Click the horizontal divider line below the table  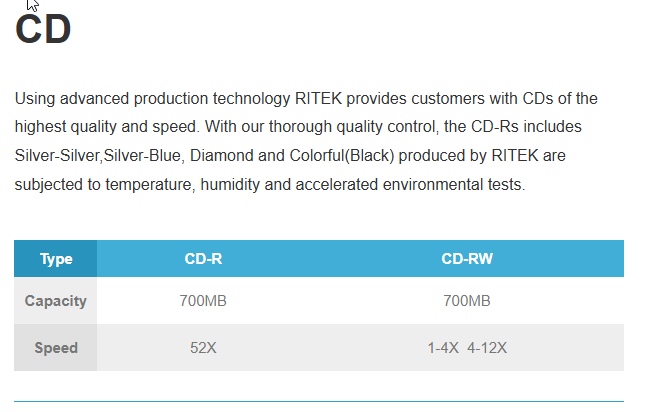pyautogui.click(x=319, y=401)
